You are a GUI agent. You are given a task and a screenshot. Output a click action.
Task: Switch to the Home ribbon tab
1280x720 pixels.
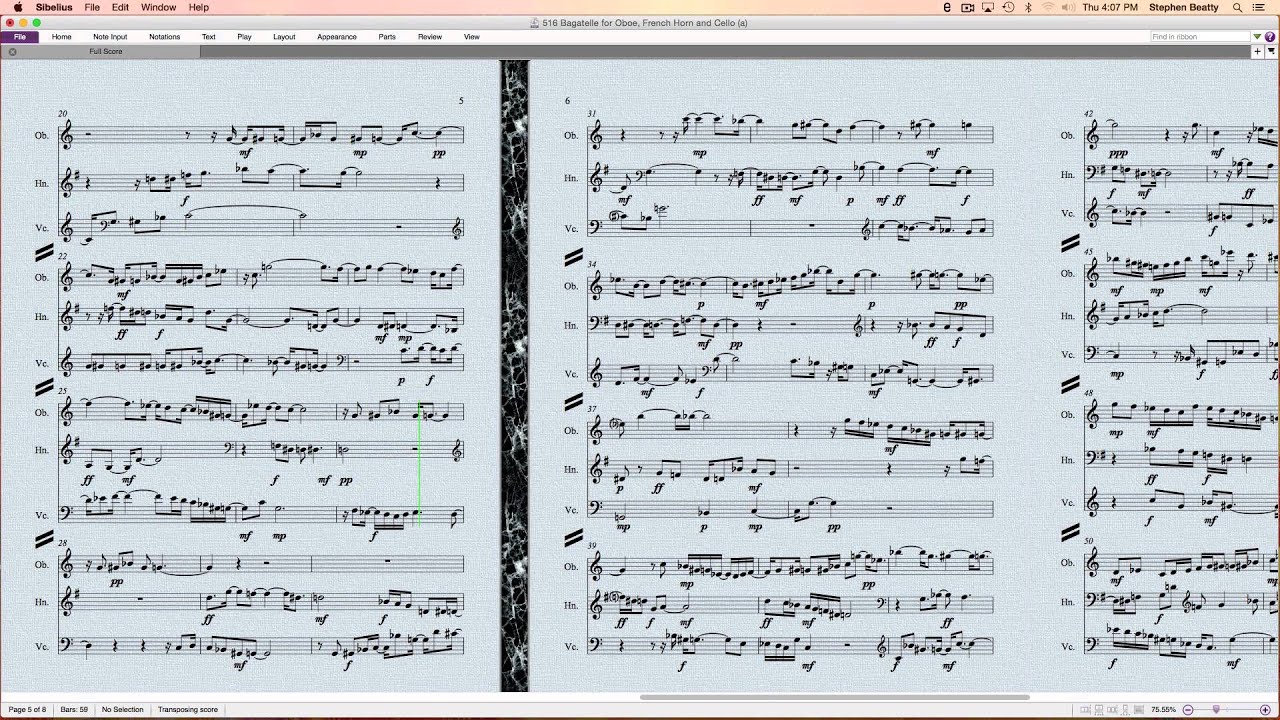[x=62, y=37]
